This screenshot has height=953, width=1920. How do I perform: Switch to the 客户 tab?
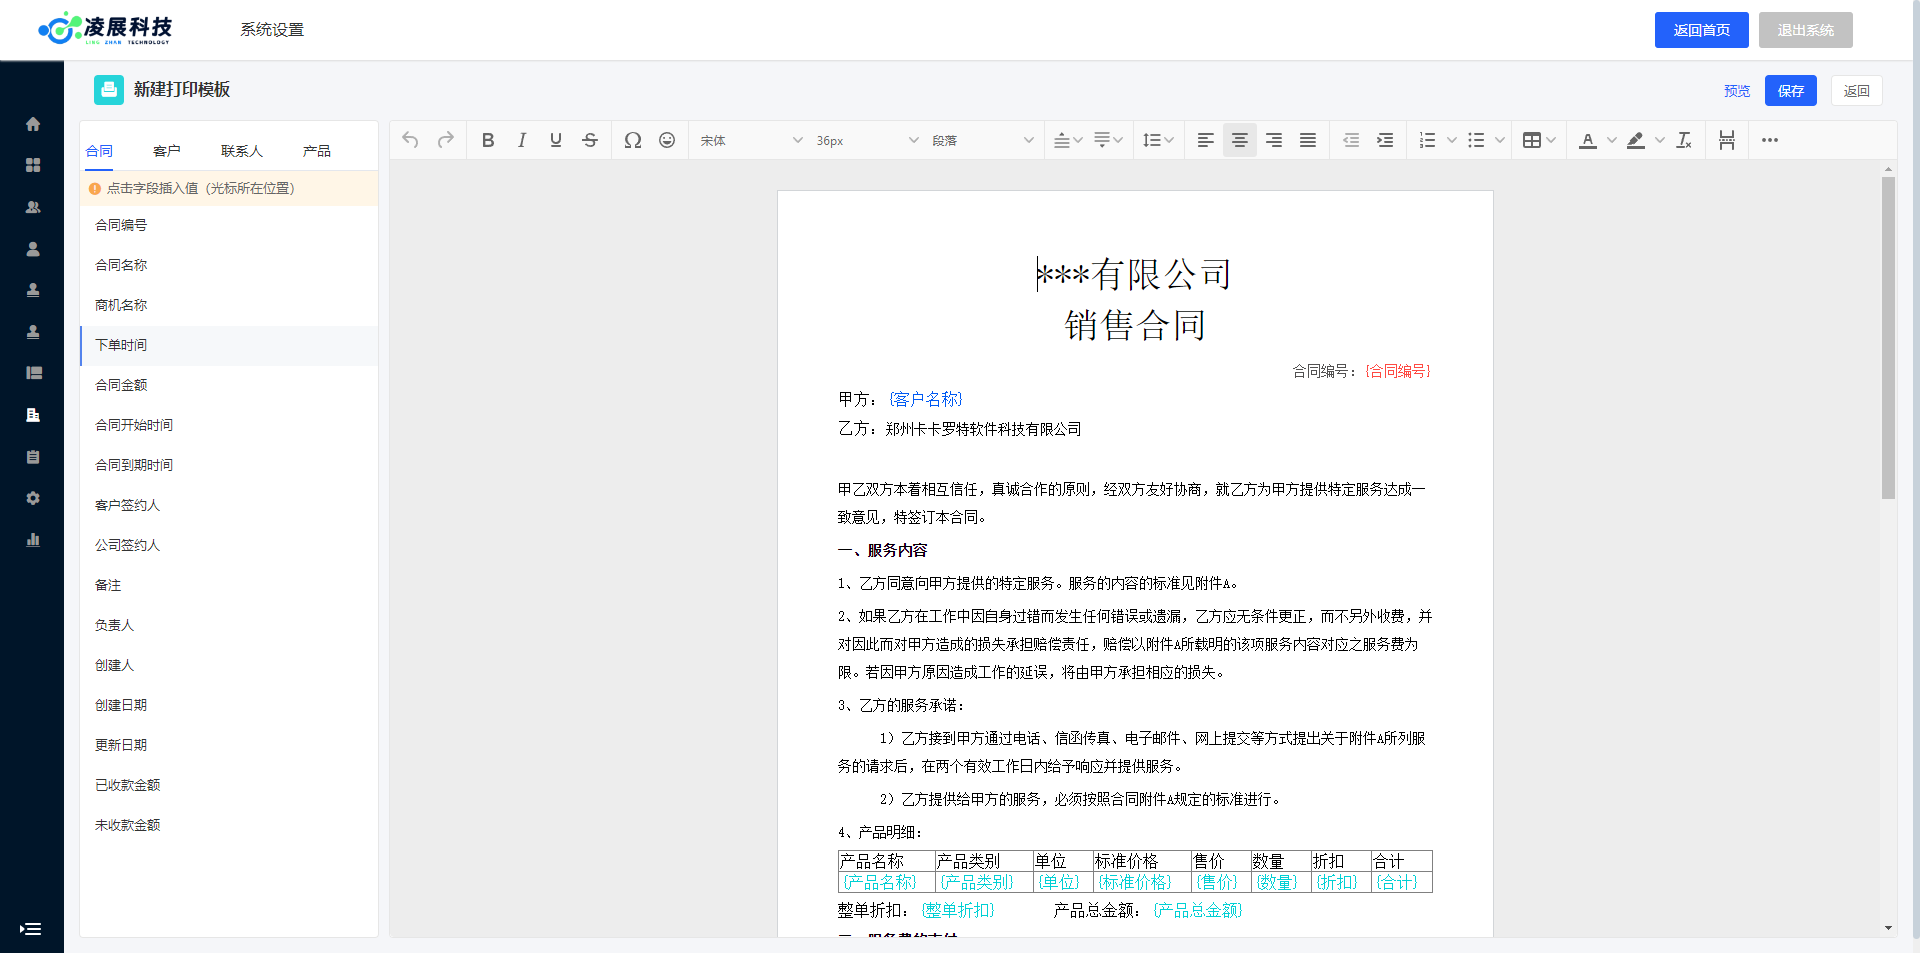[x=167, y=151]
